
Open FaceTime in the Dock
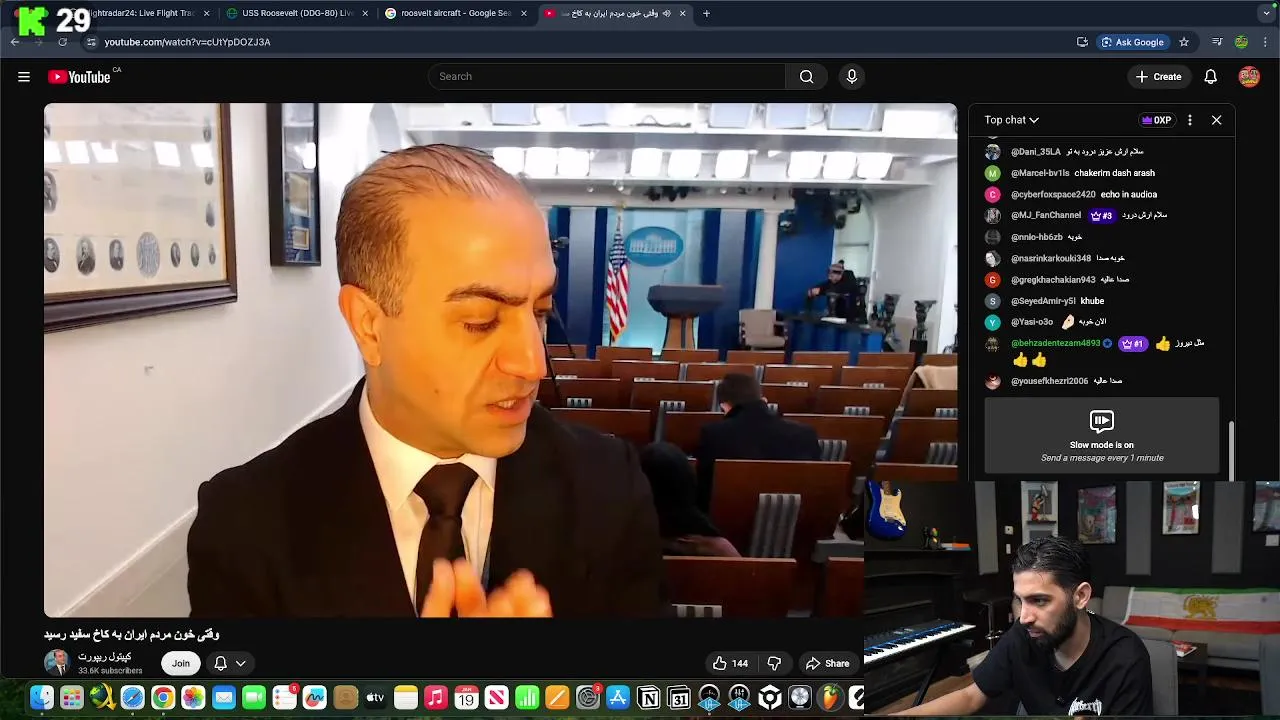point(254,698)
